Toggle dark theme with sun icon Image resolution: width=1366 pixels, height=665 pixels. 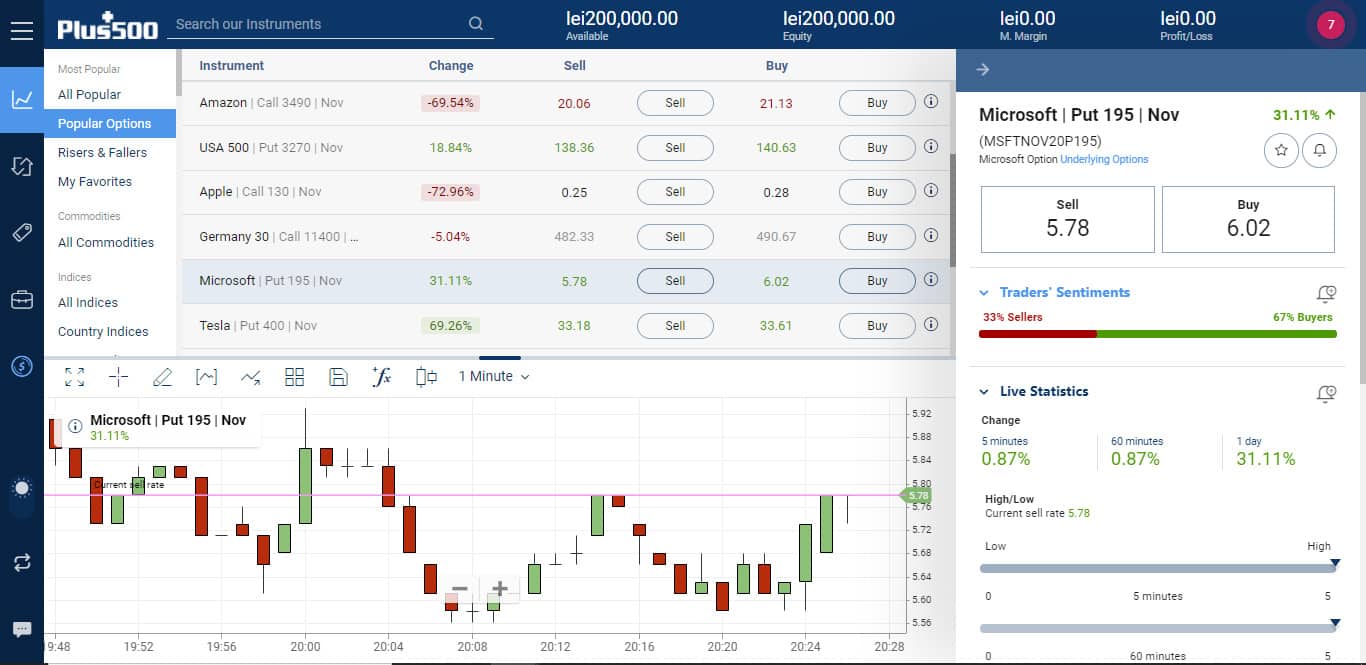(21, 490)
